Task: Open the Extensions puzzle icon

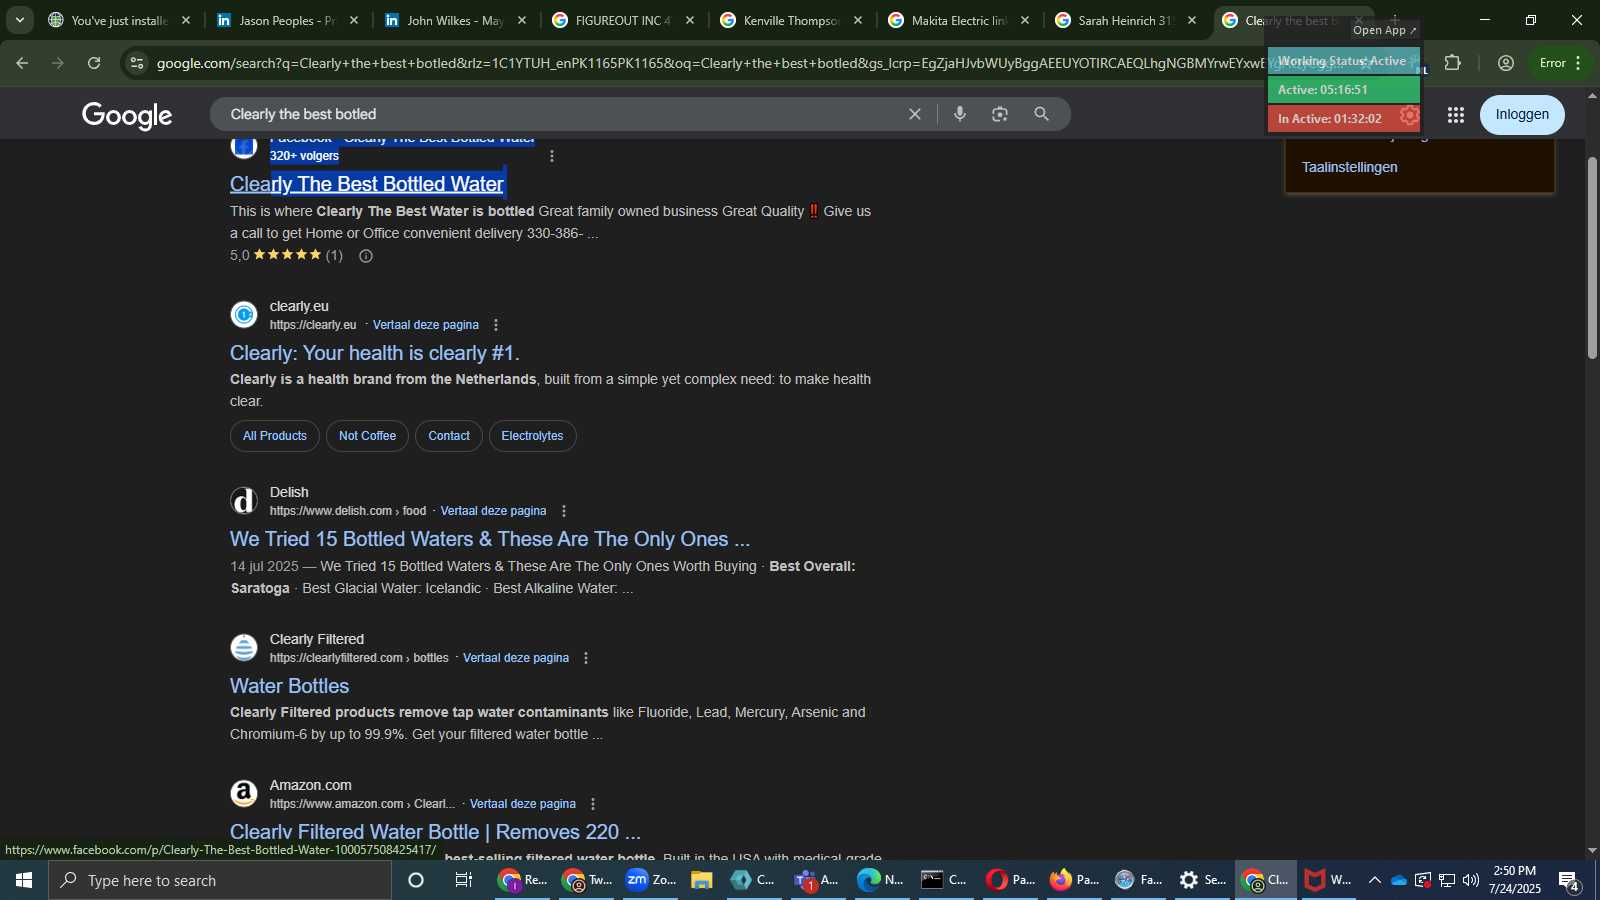Action: click(x=1453, y=63)
